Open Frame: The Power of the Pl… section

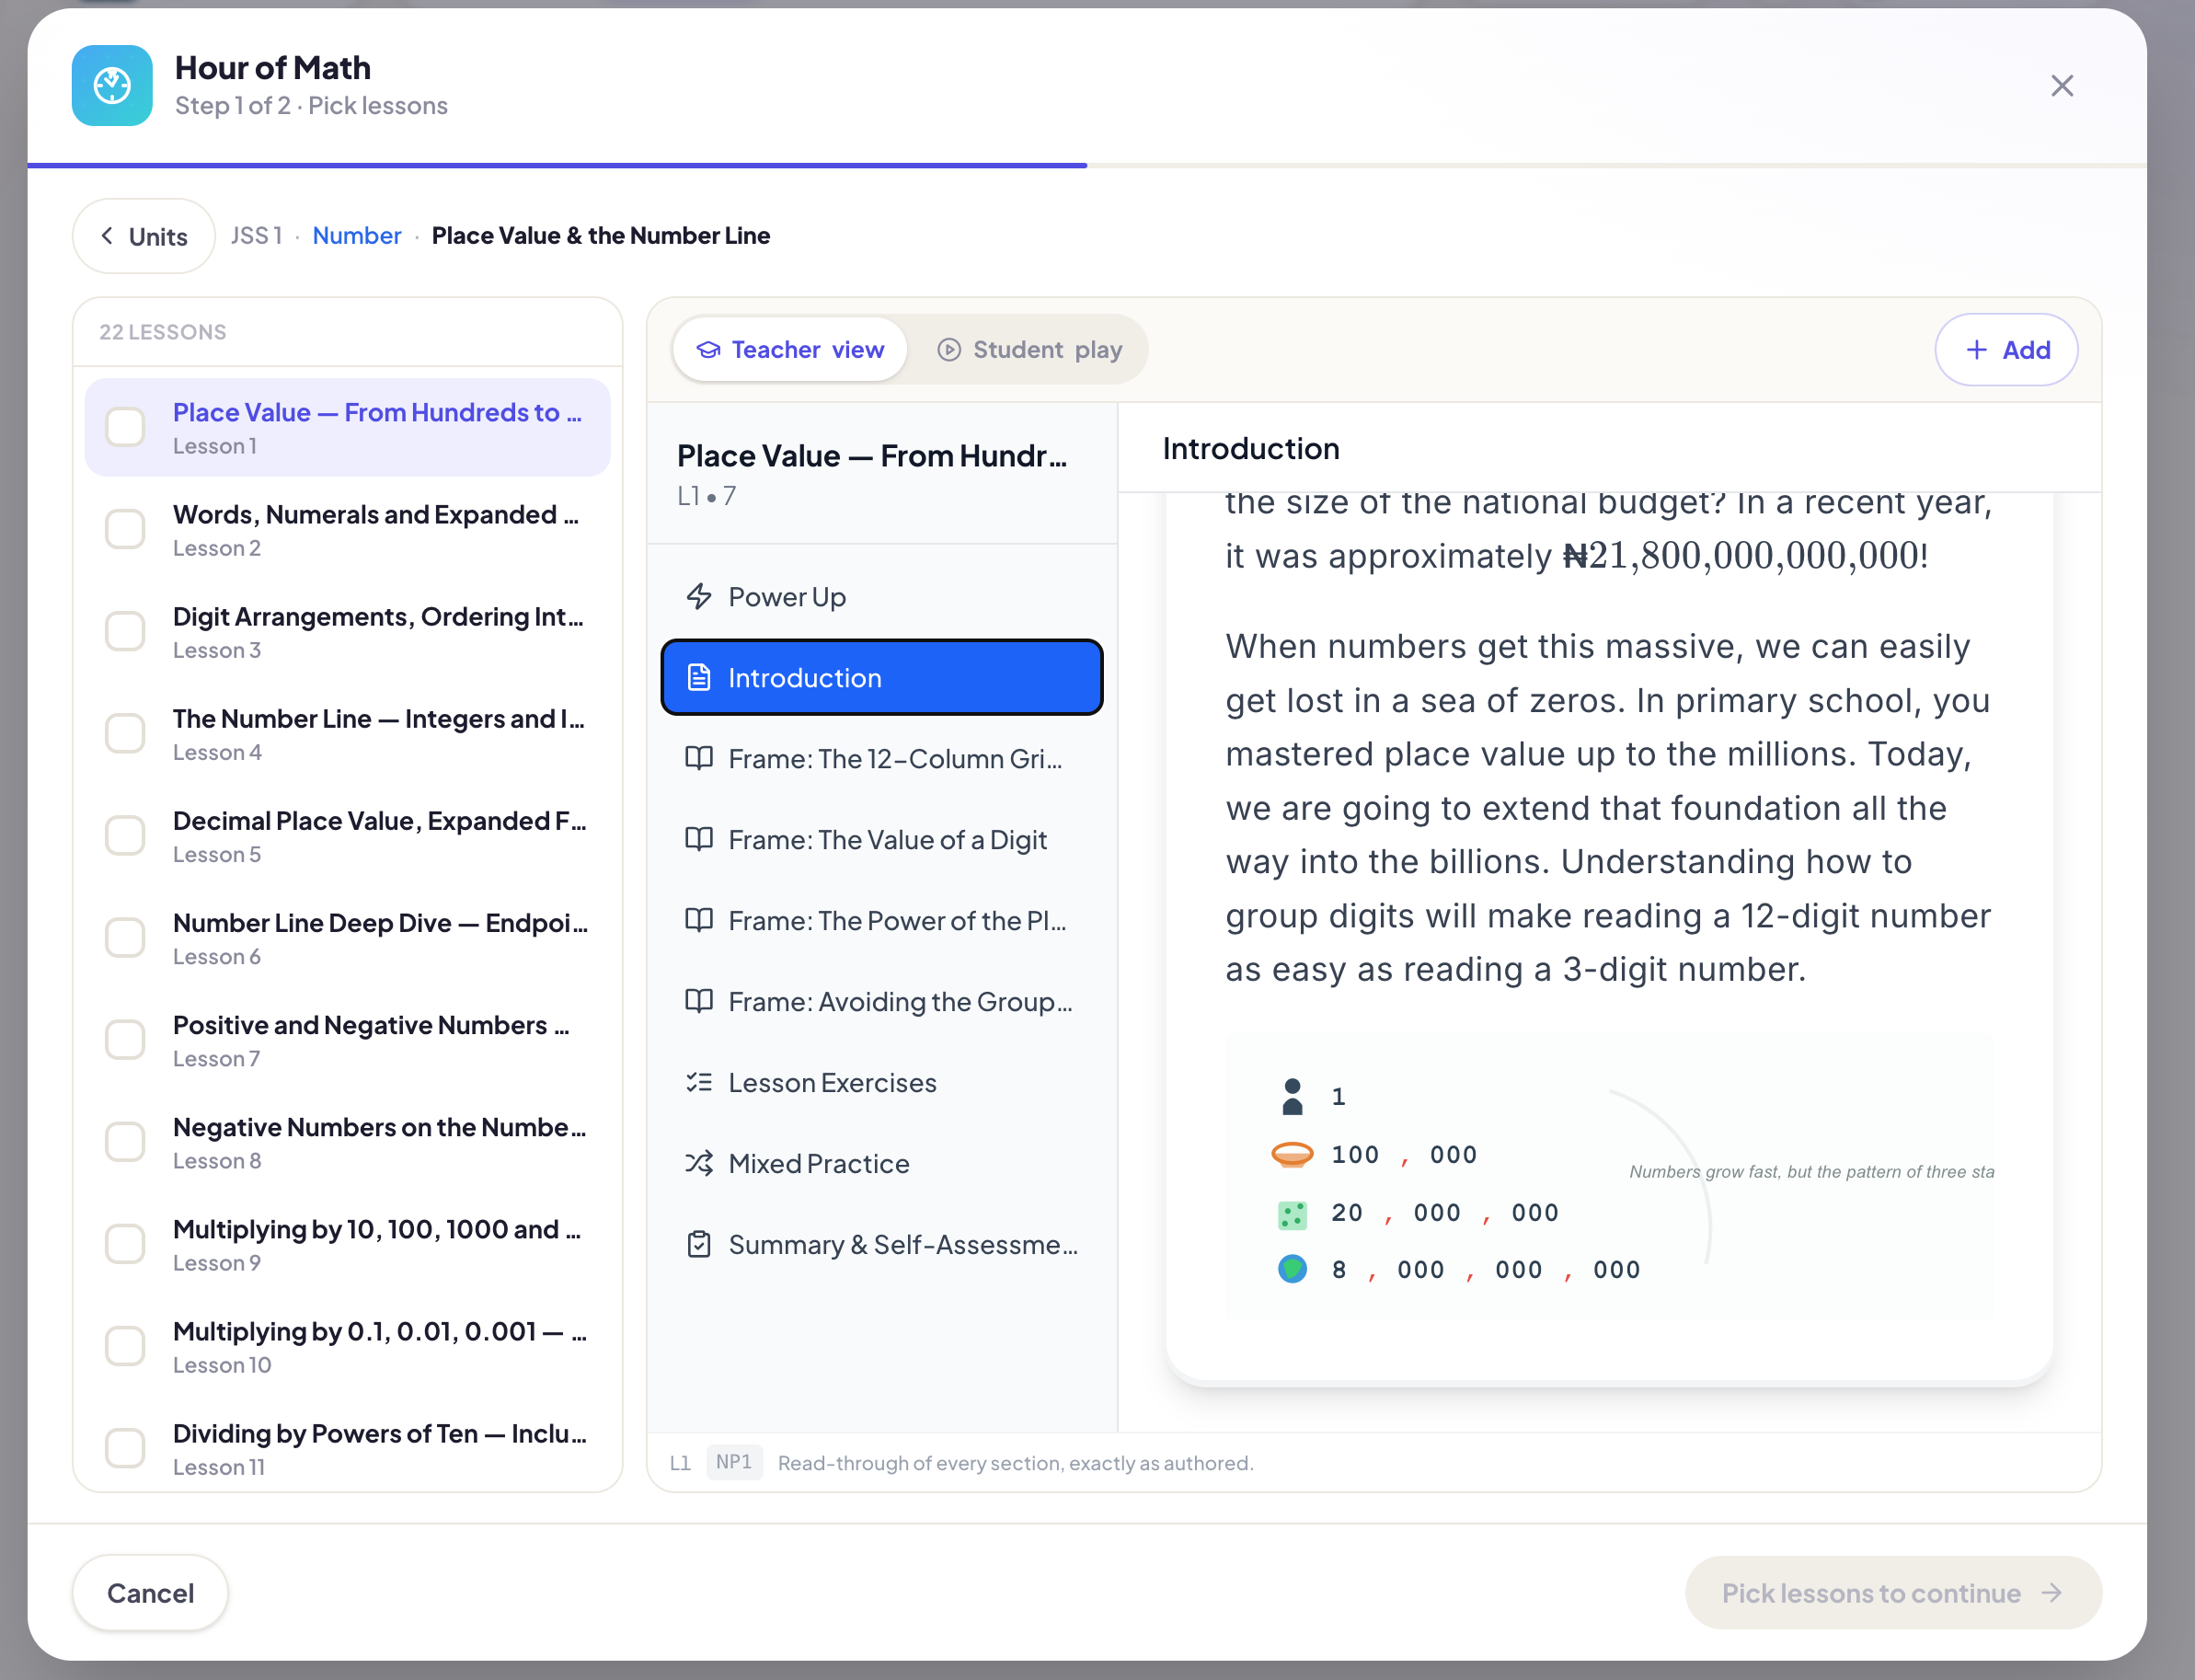coord(881,921)
